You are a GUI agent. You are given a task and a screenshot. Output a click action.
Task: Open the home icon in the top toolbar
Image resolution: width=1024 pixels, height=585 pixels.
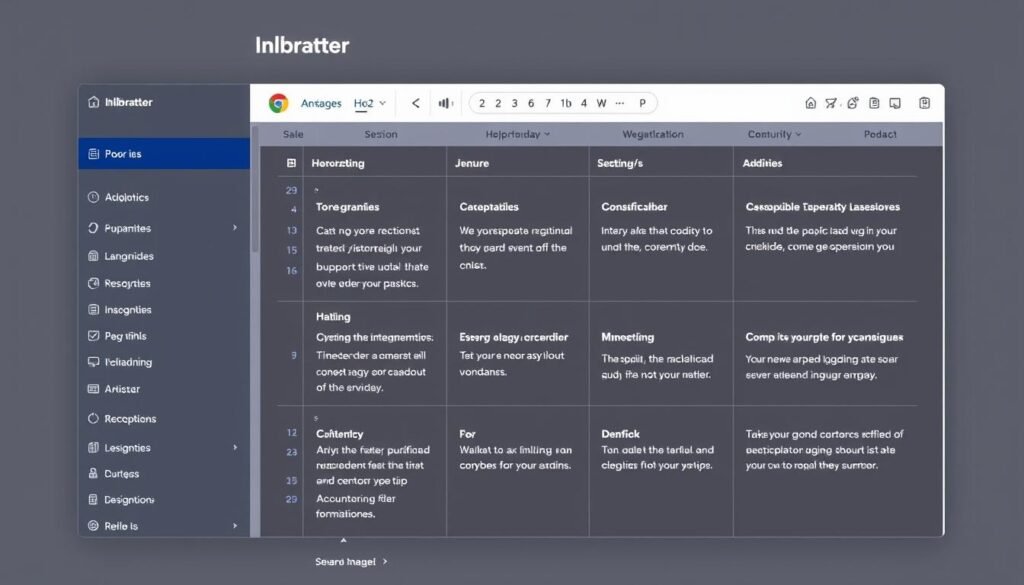pyautogui.click(x=813, y=103)
